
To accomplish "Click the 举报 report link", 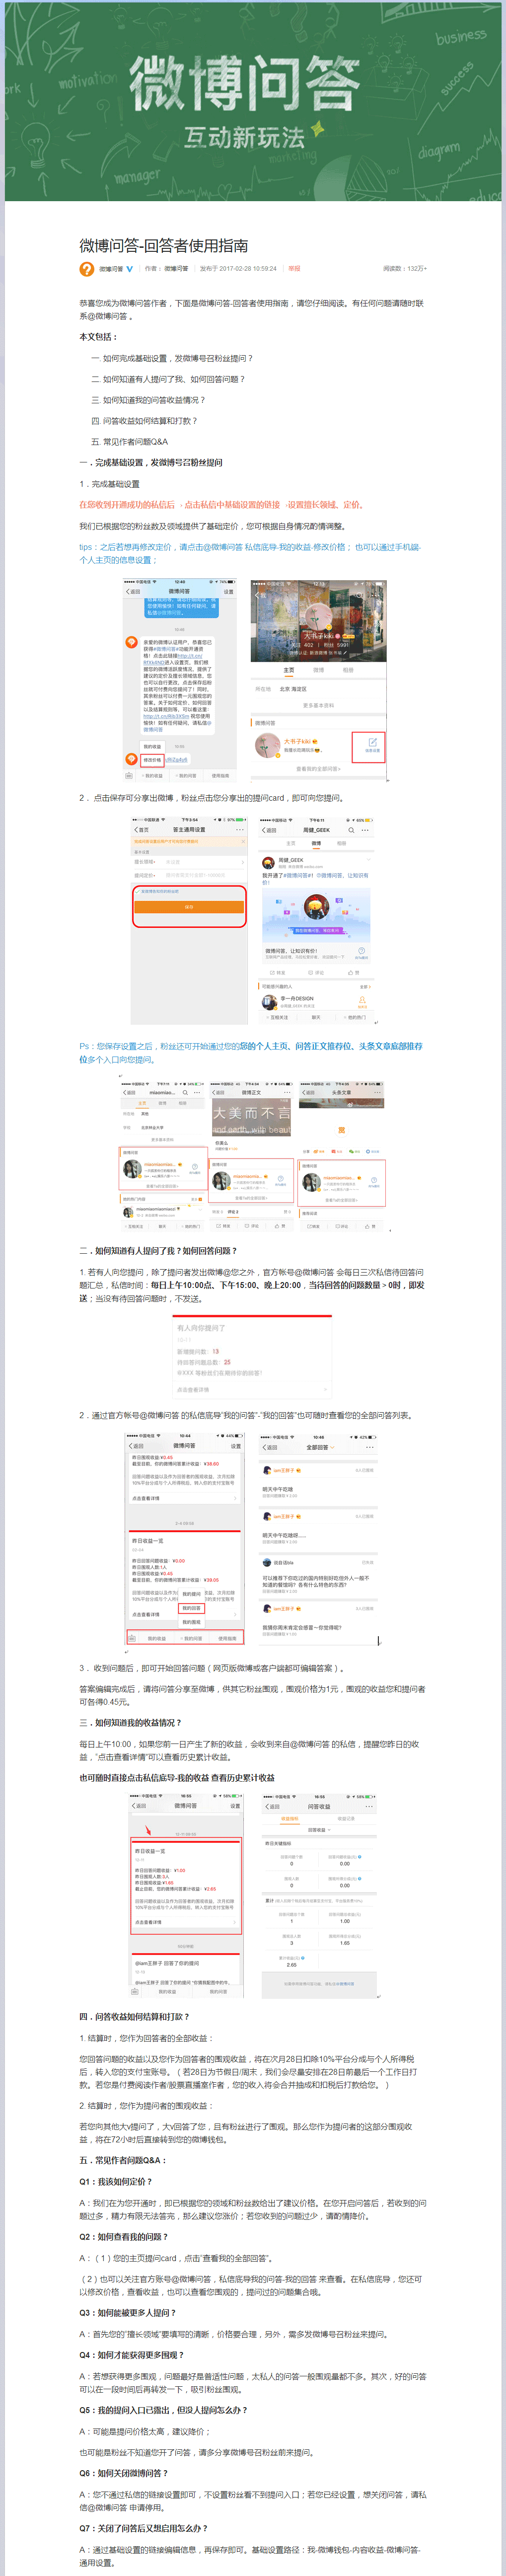I will [x=294, y=269].
